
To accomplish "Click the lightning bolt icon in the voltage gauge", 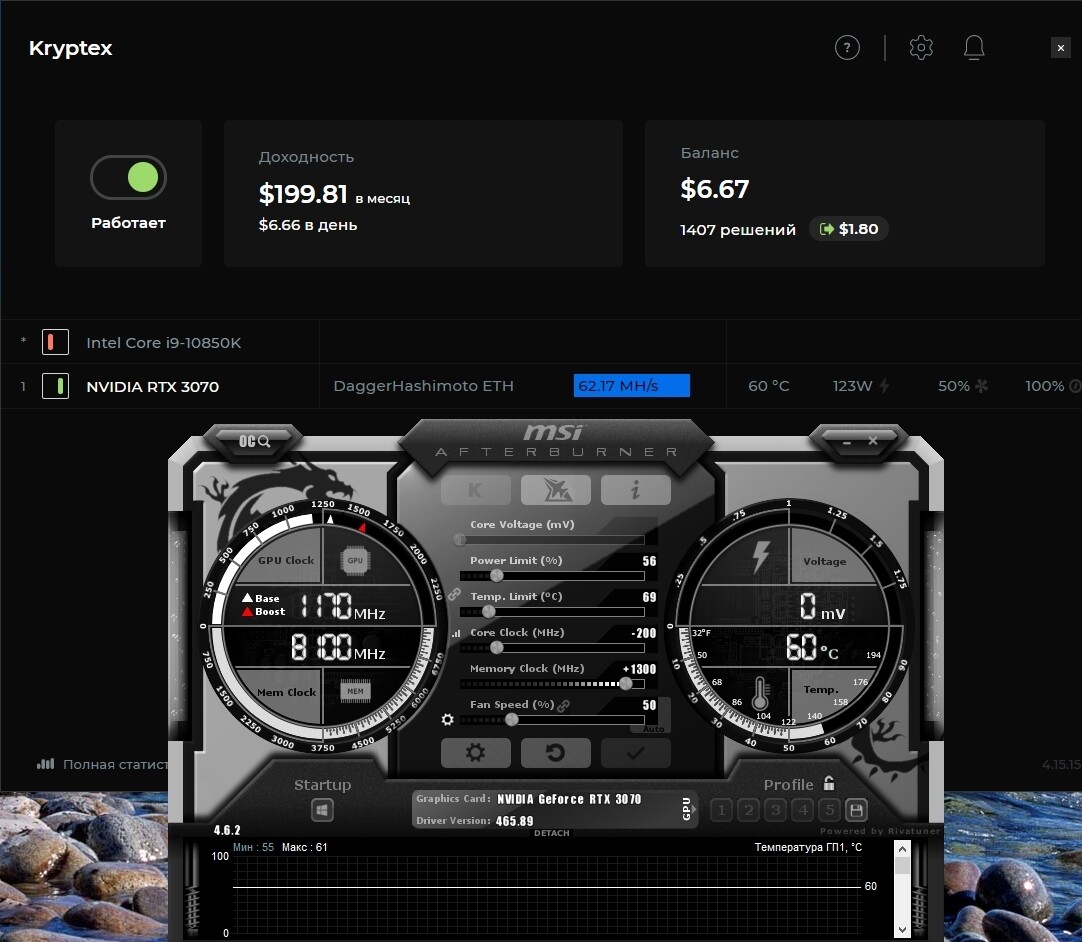I will [760, 556].
